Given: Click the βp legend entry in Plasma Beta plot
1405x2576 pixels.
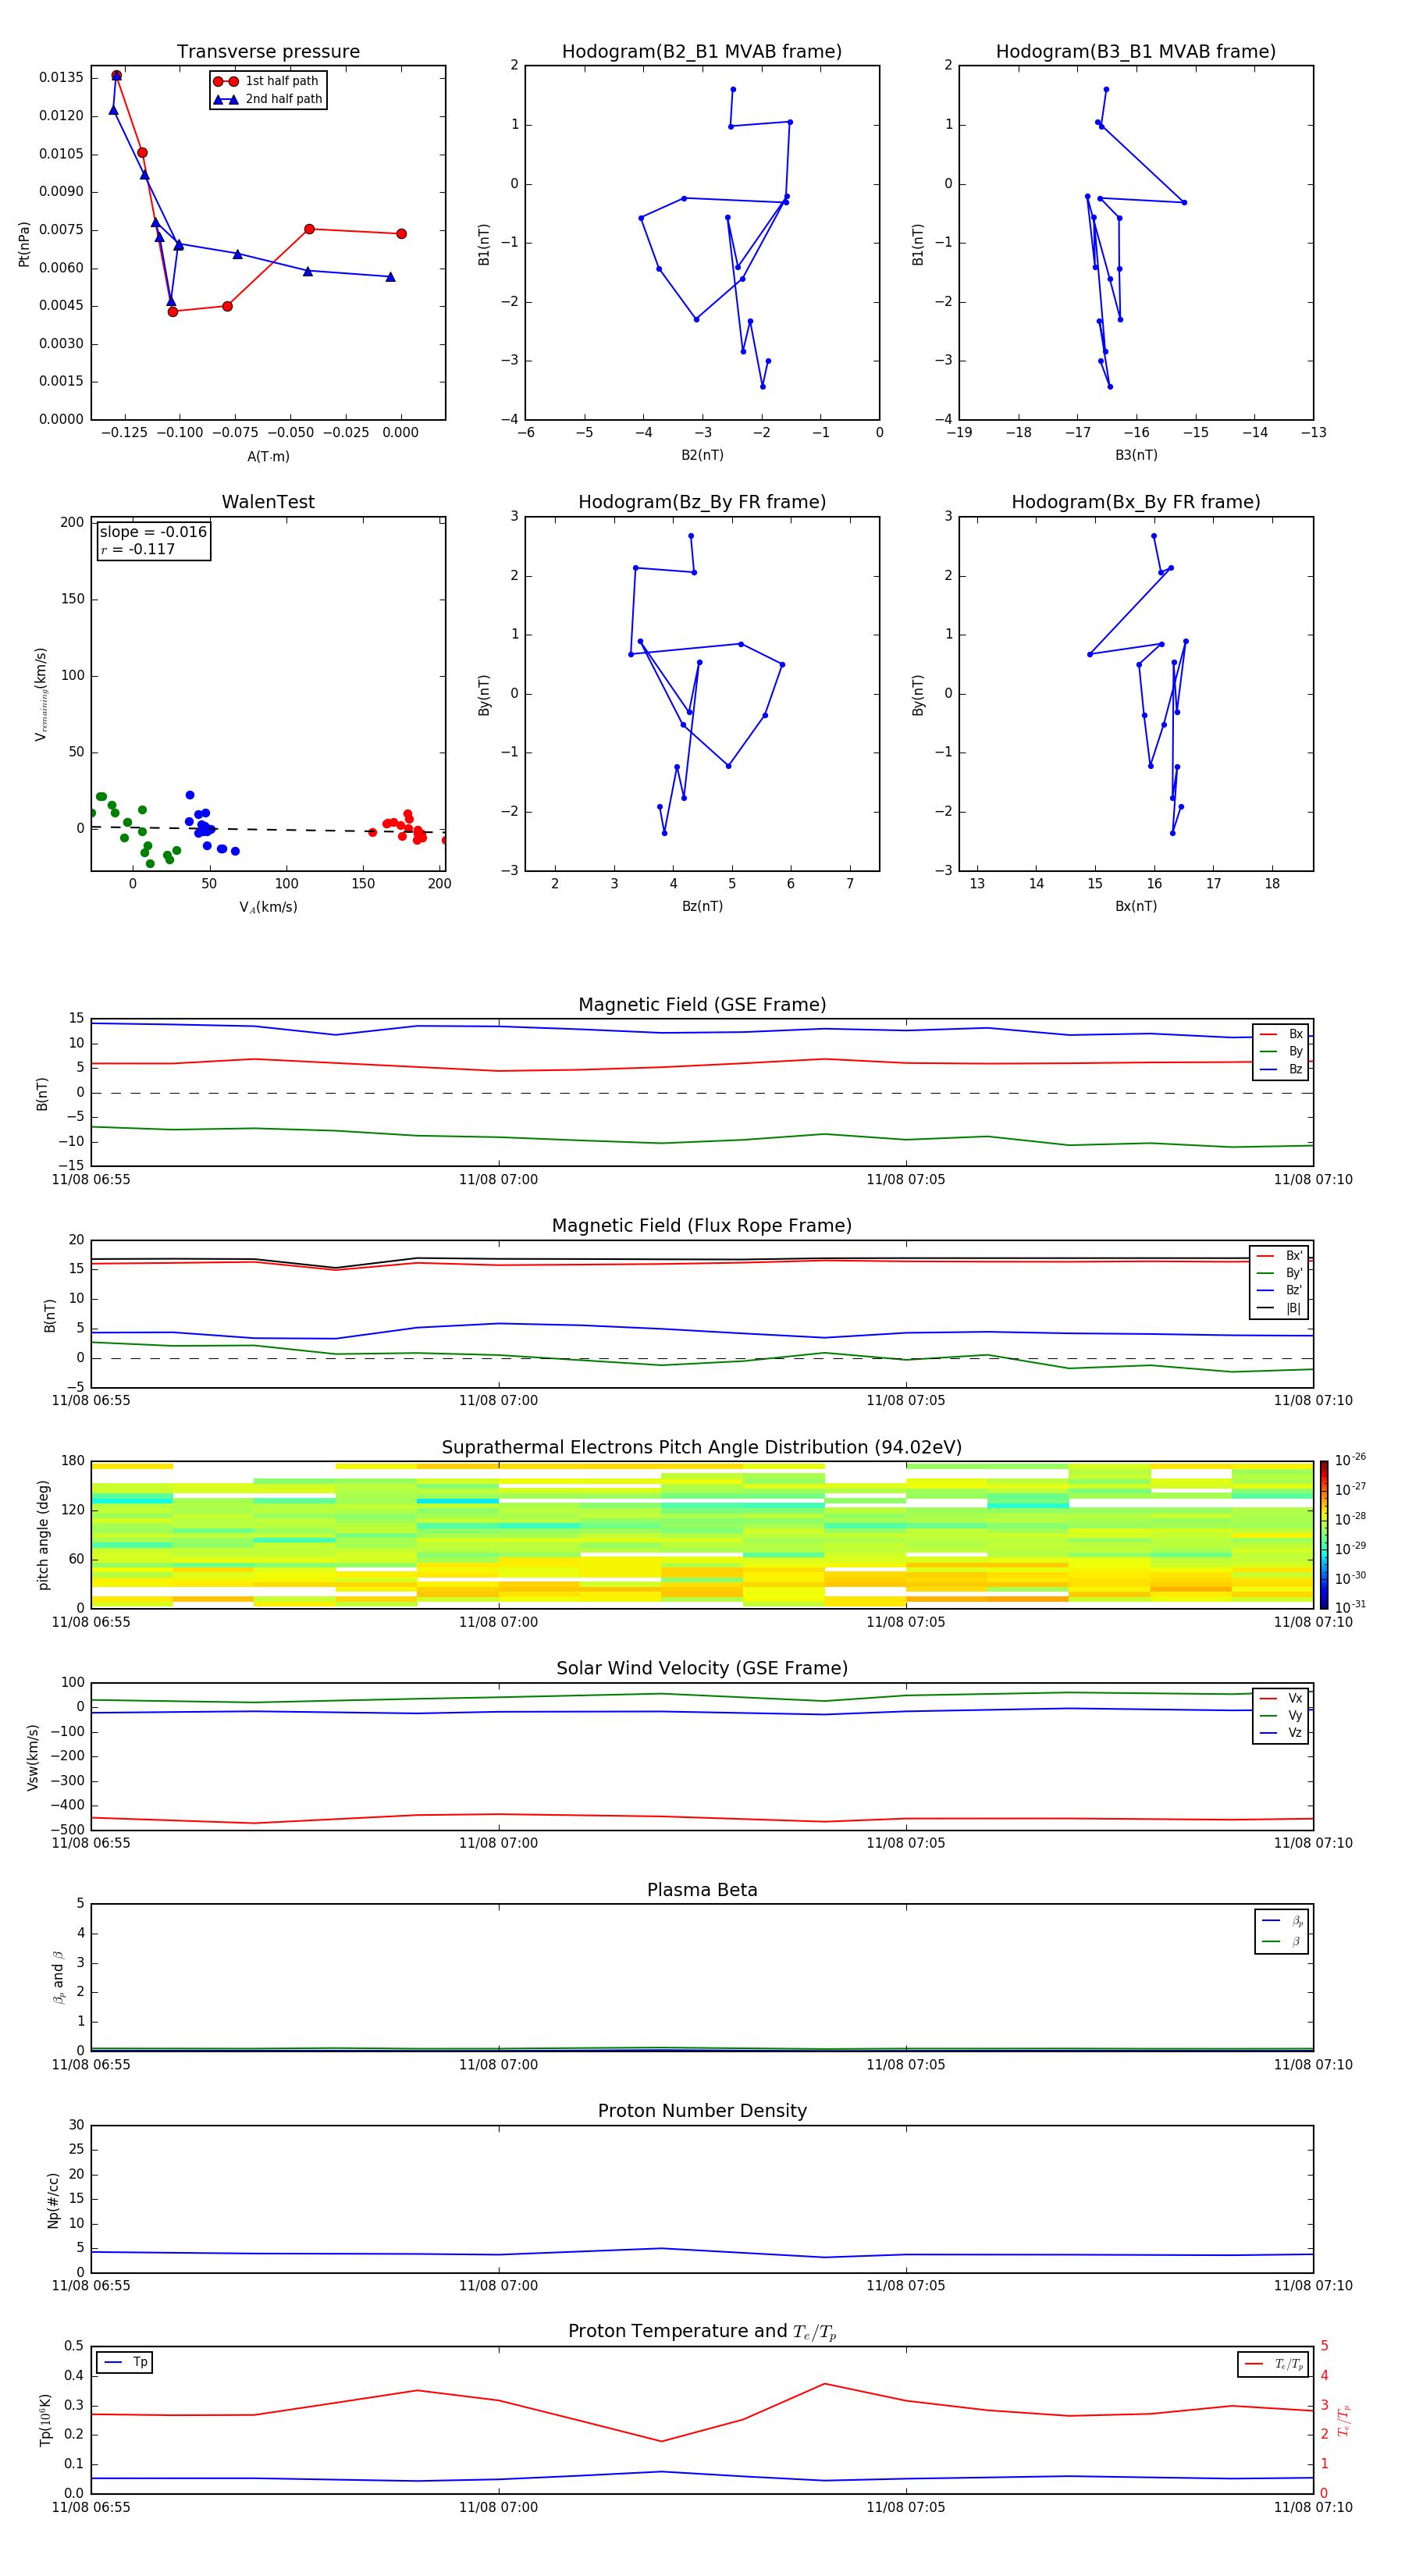Looking at the screenshot, I should click(x=1282, y=1921).
